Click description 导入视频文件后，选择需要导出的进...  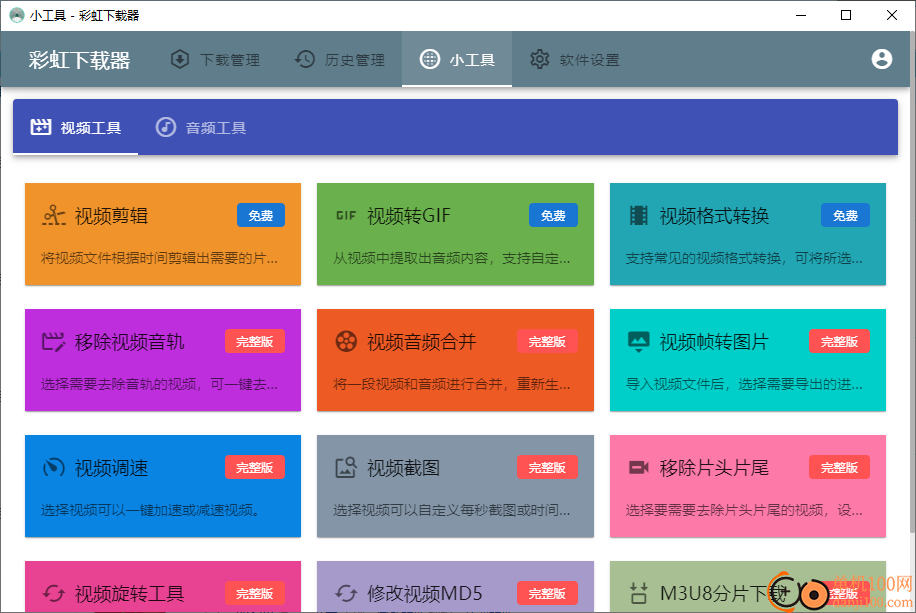pyautogui.click(x=744, y=384)
